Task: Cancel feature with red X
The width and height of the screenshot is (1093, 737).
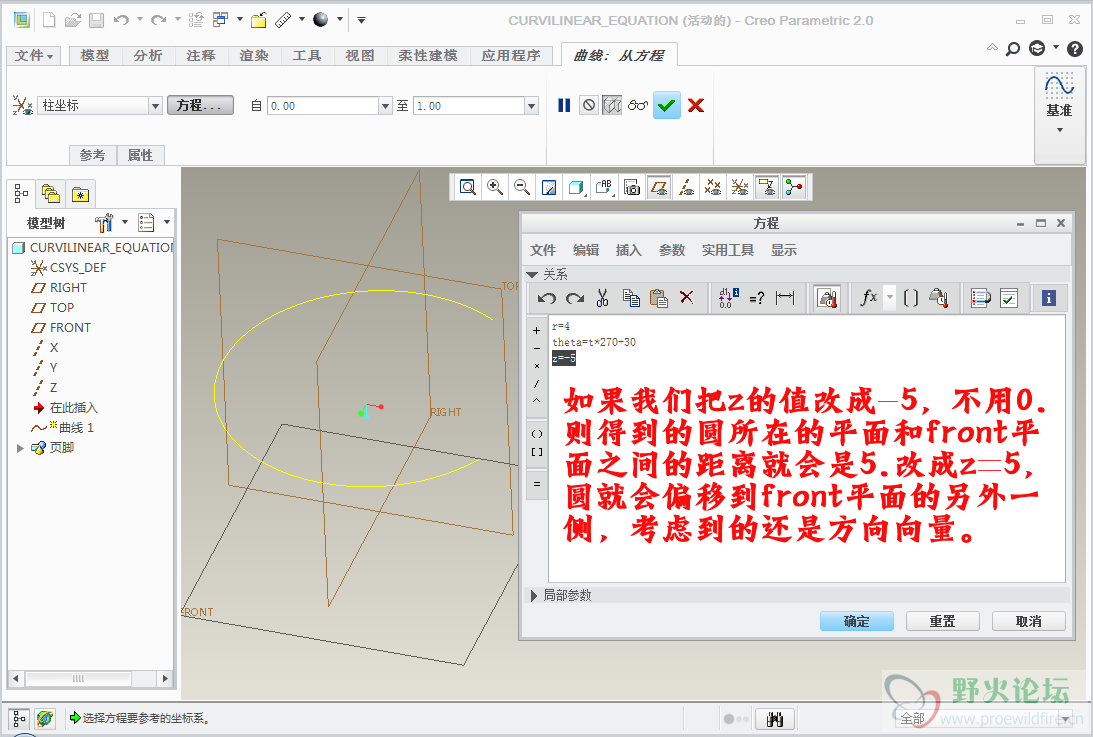Action: click(696, 105)
